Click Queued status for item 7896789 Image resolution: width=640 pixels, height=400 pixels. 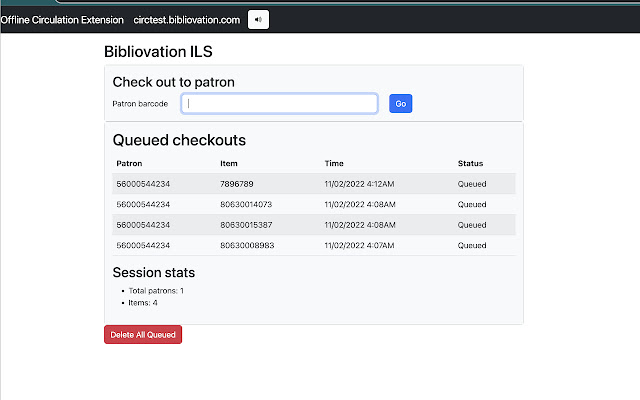[x=472, y=184]
